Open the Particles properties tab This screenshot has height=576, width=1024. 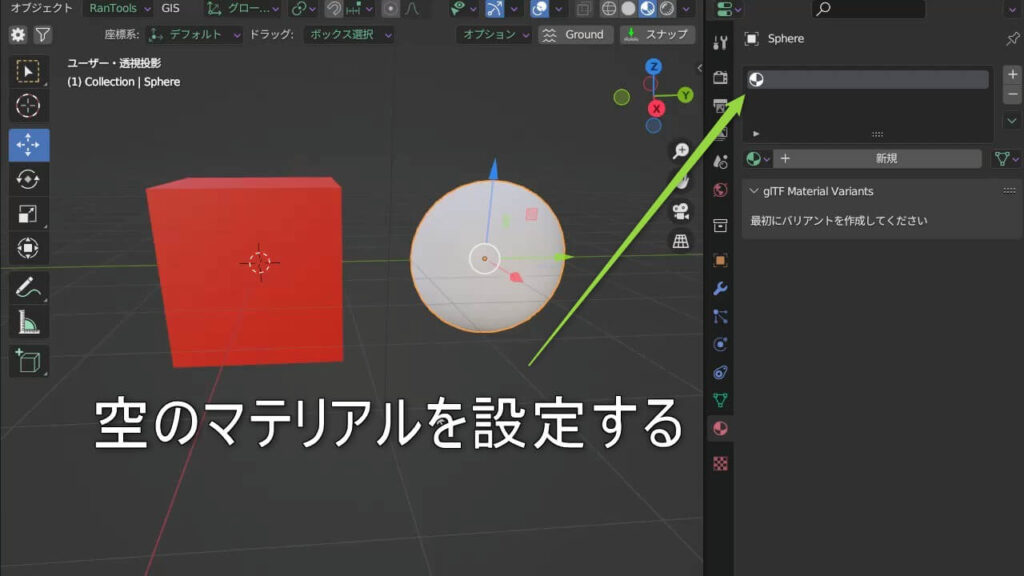pos(720,316)
